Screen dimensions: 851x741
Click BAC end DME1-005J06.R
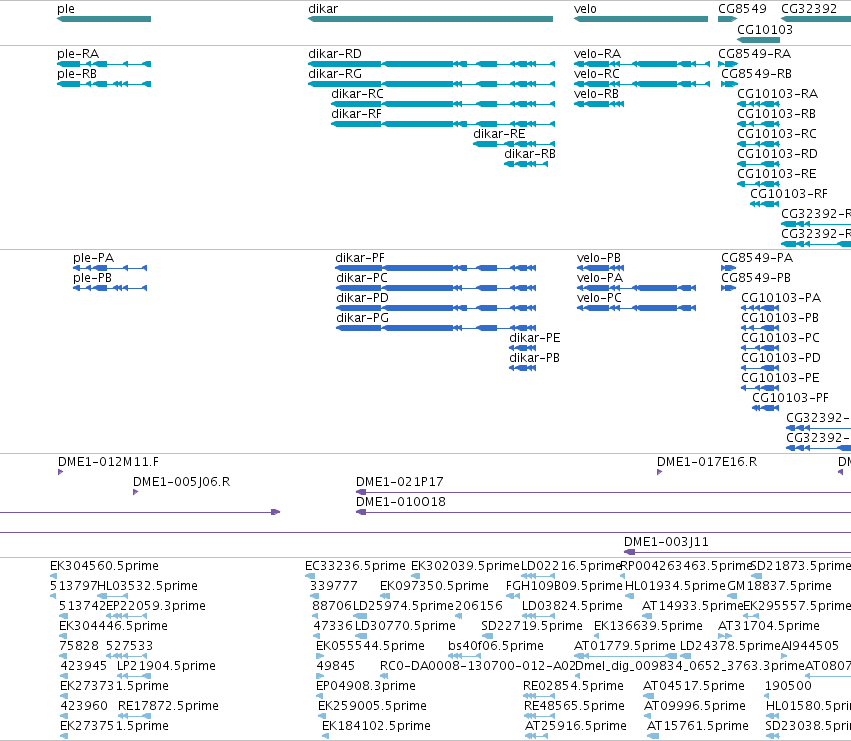(136, 492)
